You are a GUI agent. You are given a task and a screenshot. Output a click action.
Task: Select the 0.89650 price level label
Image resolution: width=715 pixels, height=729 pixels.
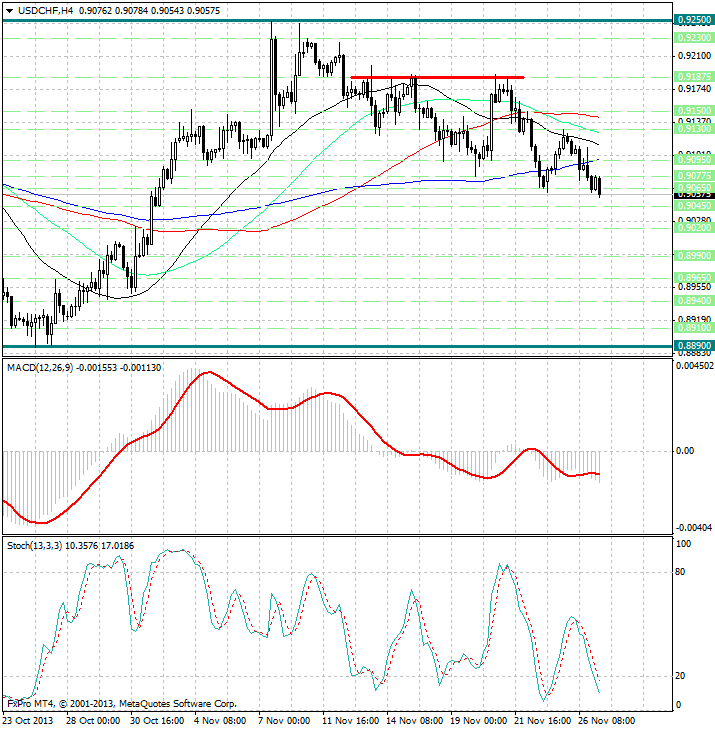(x=694, y=278)
